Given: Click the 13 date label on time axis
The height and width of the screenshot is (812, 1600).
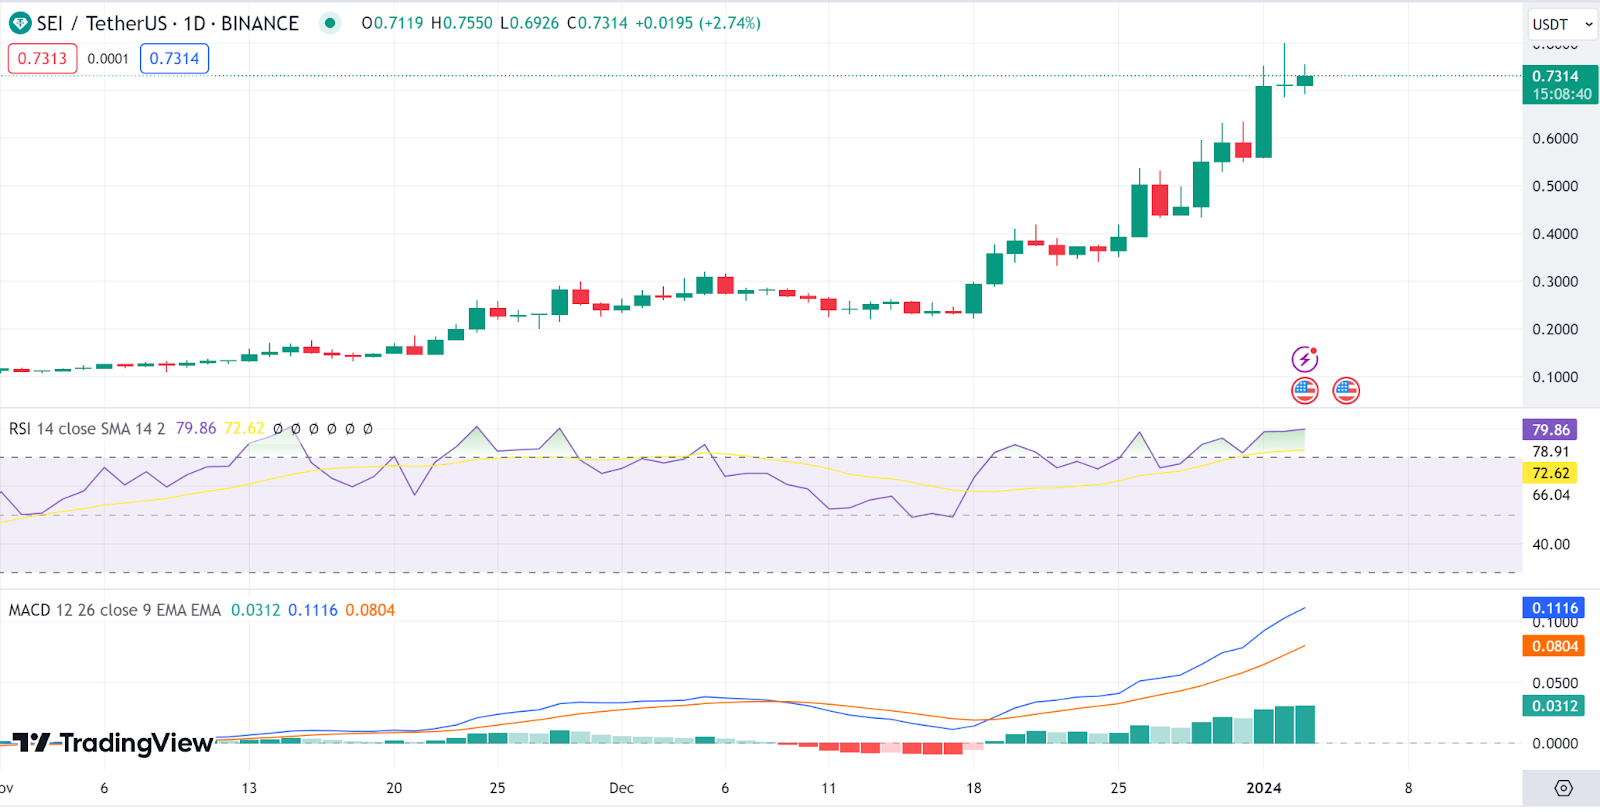Looking at the screenshot, I should click(249, 788).
